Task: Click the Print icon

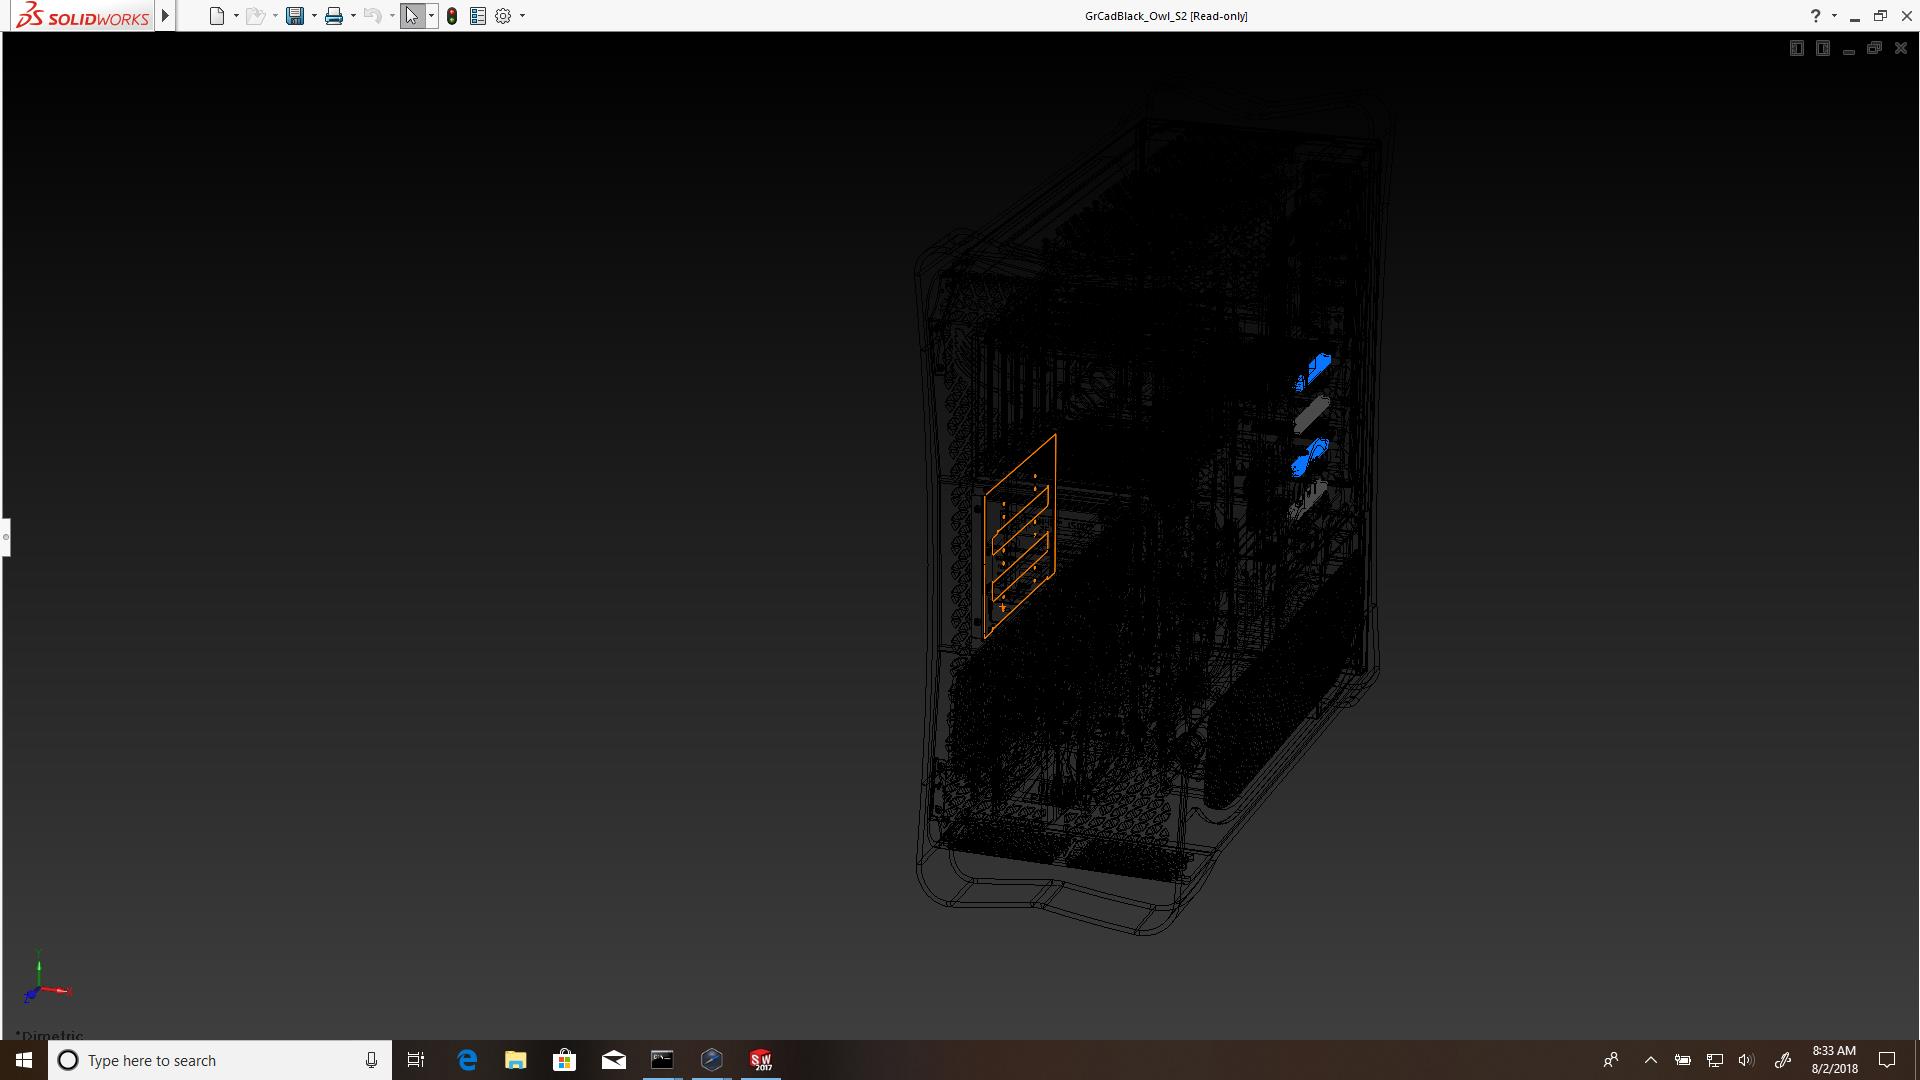Action: tap(334, 16)
